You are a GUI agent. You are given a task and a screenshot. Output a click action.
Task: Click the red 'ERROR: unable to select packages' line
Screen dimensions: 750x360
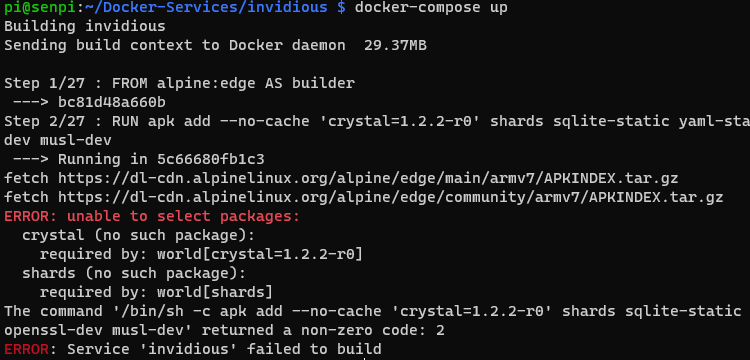click(152, 217)
